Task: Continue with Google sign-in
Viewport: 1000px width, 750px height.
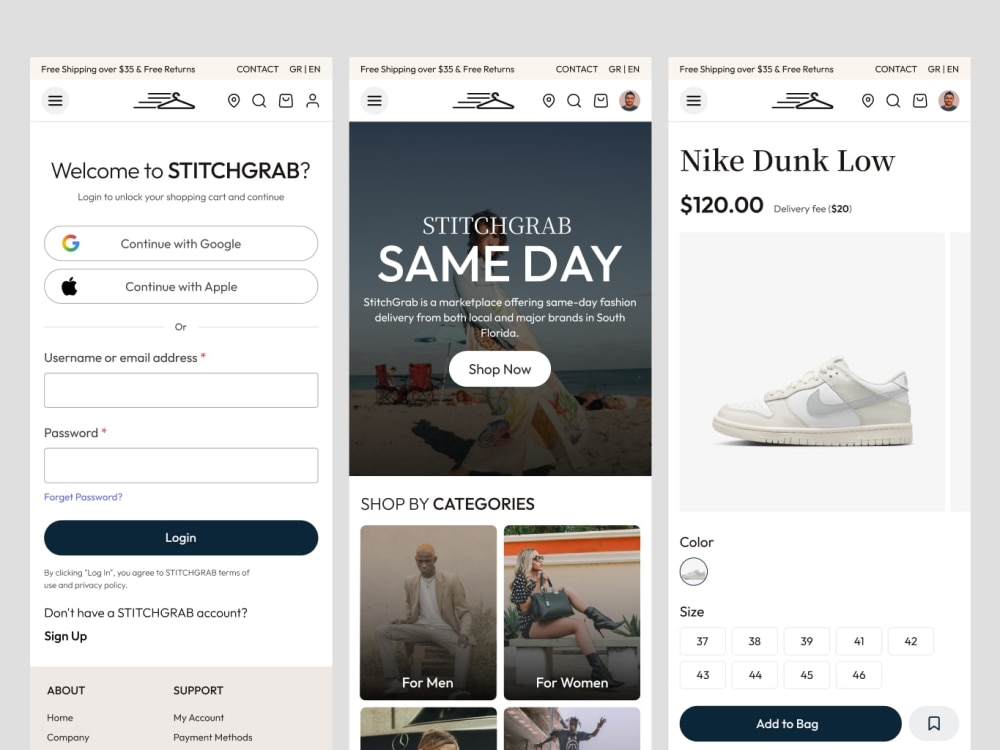Action: pyautogui.click(x=181, y=243)
